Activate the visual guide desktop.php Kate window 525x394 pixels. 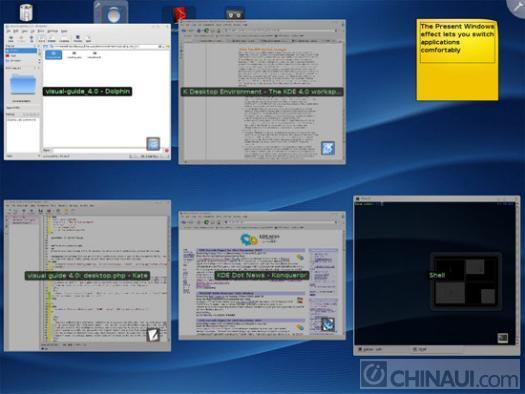[87, 276]
